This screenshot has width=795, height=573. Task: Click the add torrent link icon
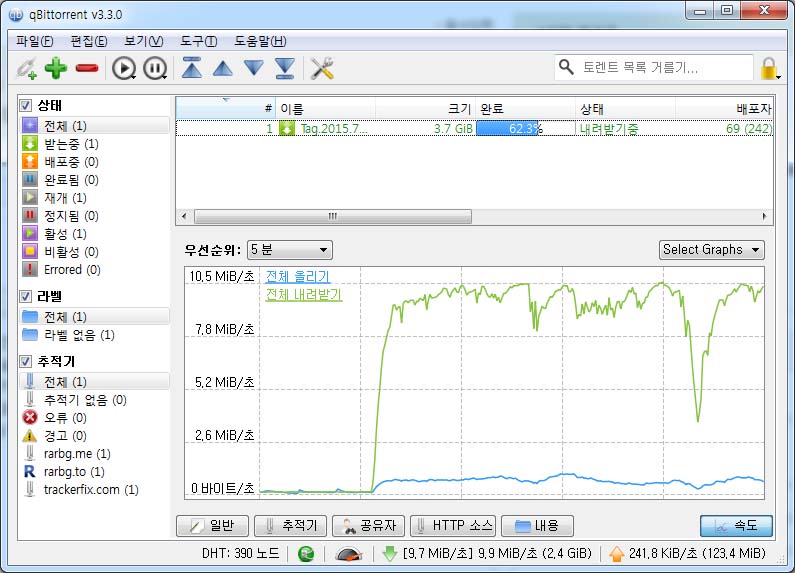(25, 68)
